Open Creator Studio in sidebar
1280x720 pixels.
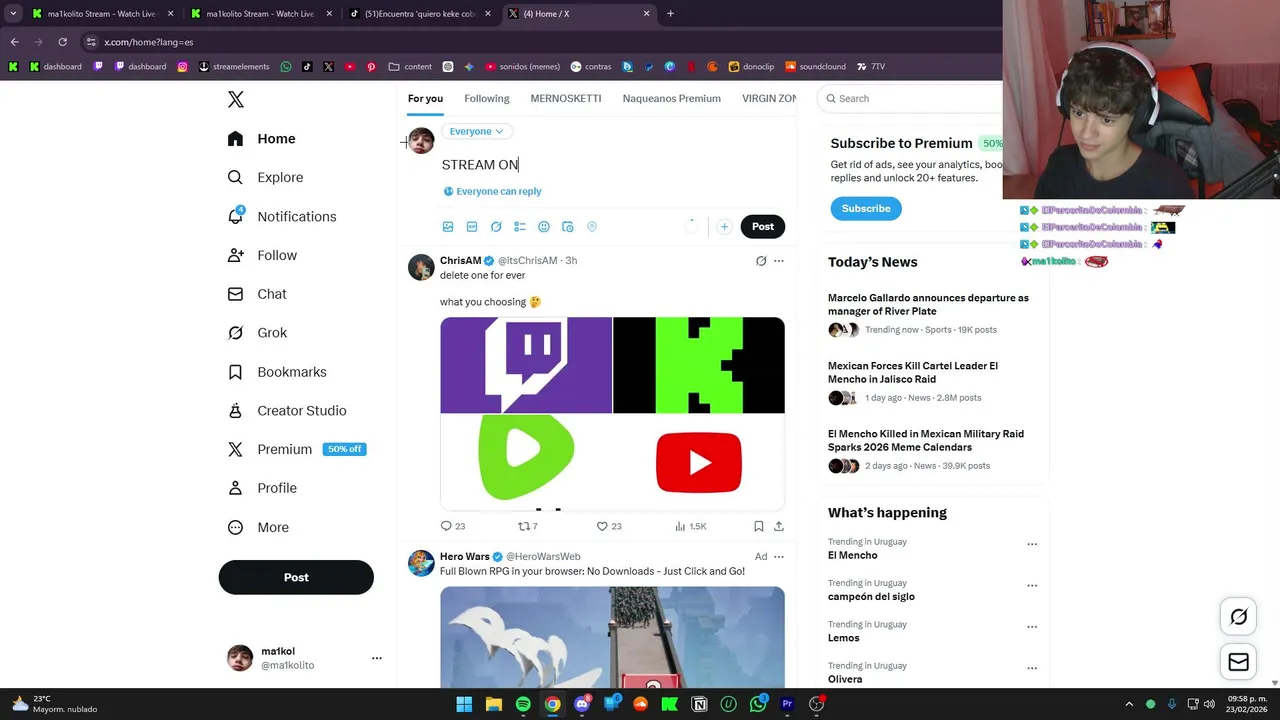point(287,411)
